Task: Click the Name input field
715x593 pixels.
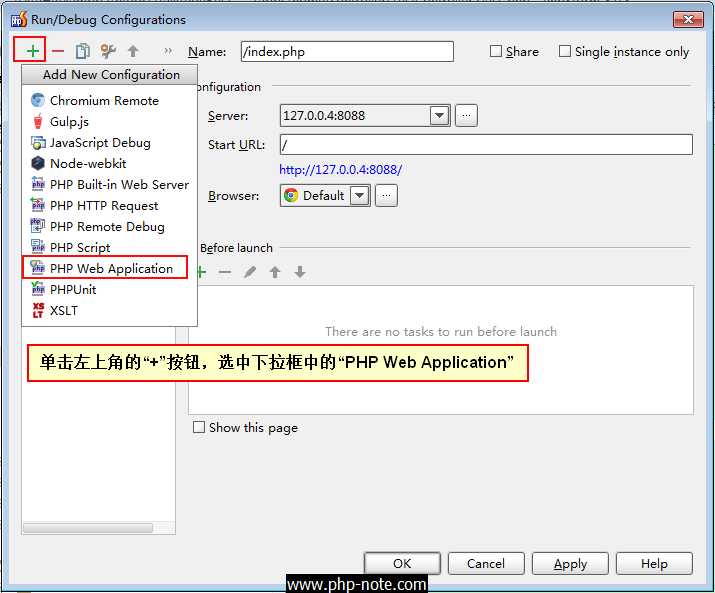Action: [347, 51]
